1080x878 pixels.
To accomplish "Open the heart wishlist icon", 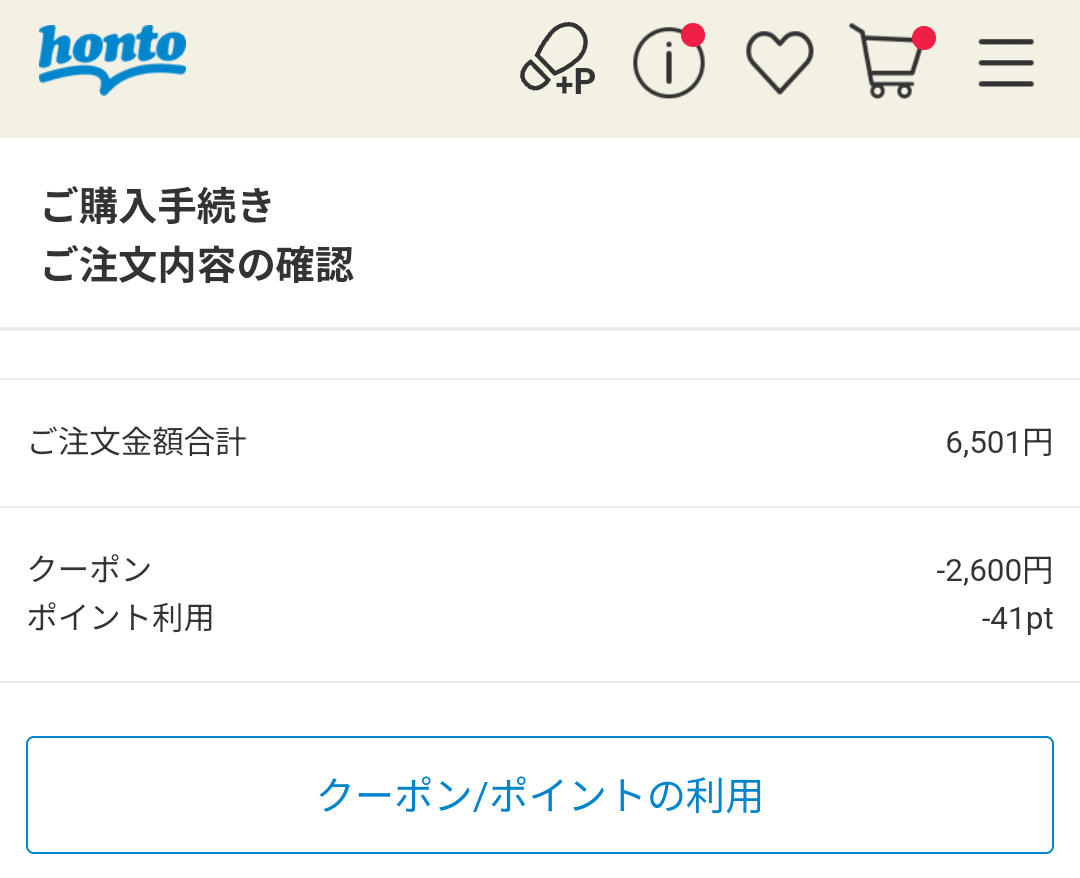I will (x=780, y=62).
